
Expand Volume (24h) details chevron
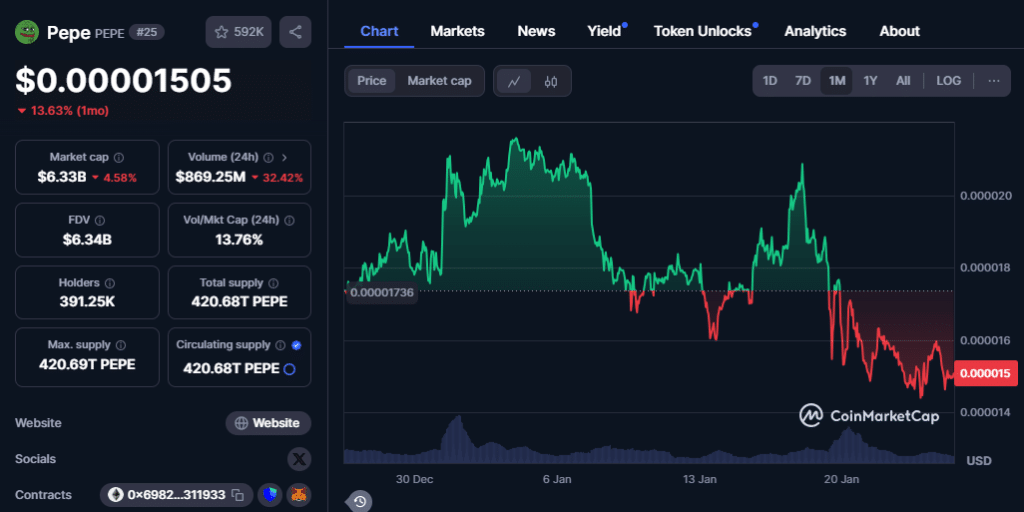pyautogui.click(x=284, y=157)
